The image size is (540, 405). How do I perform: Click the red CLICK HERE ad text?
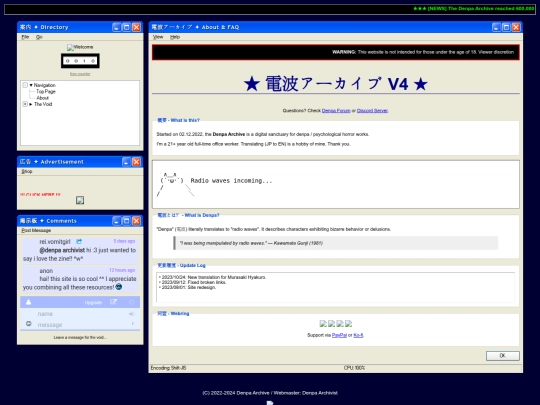point(40,195)
